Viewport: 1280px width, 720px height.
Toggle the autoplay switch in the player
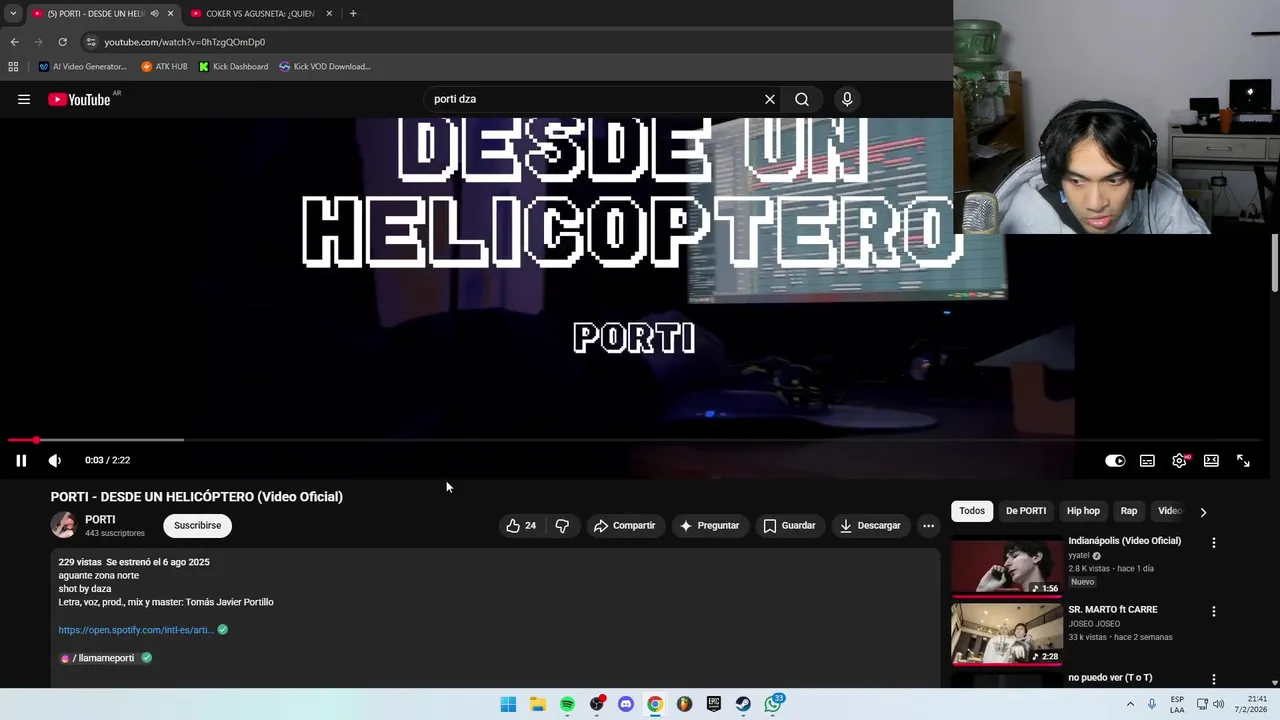(x=1115, y=460)
